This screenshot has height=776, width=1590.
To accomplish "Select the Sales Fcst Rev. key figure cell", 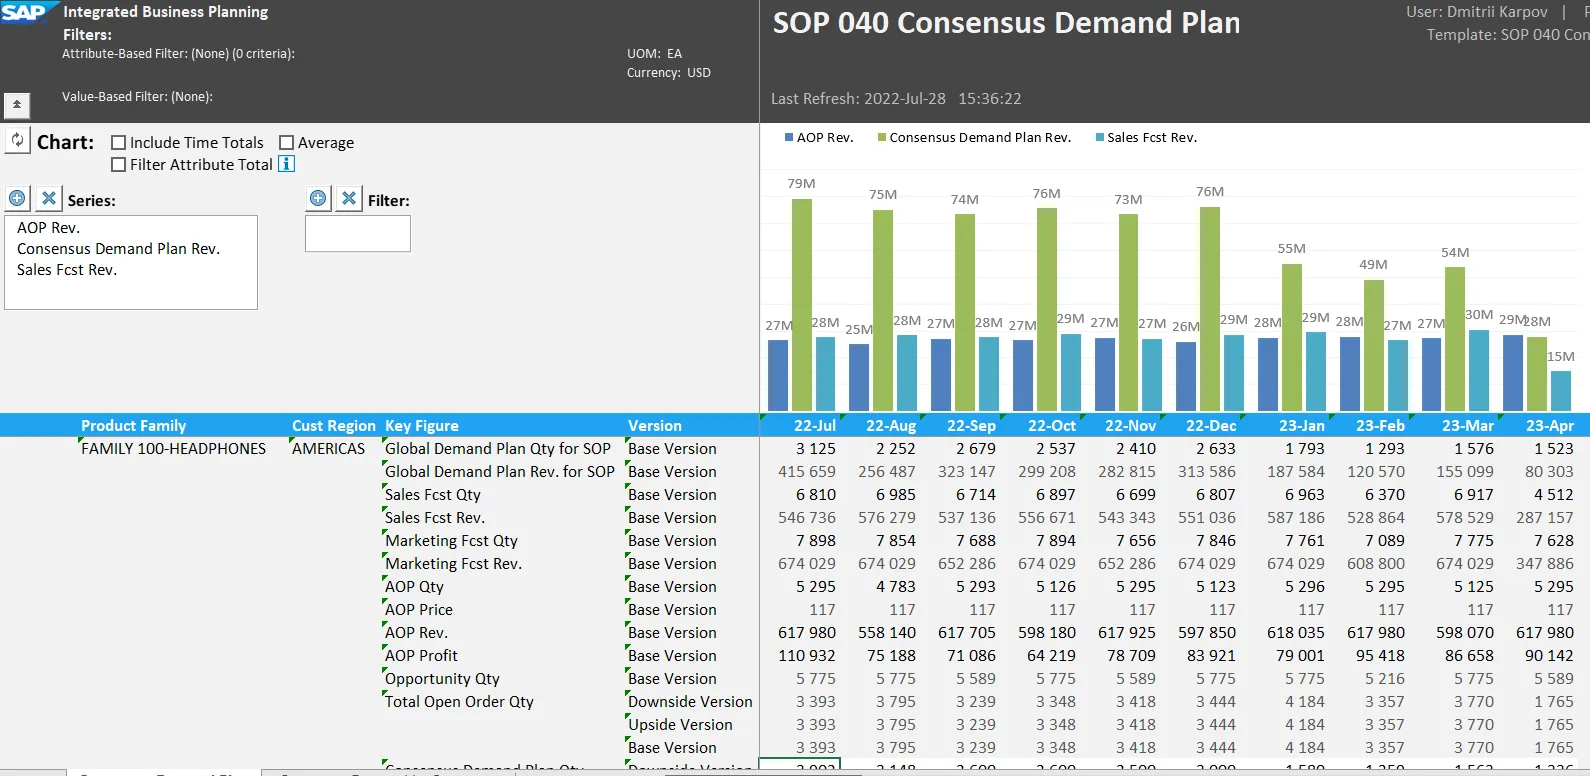I will pos(435,518).
